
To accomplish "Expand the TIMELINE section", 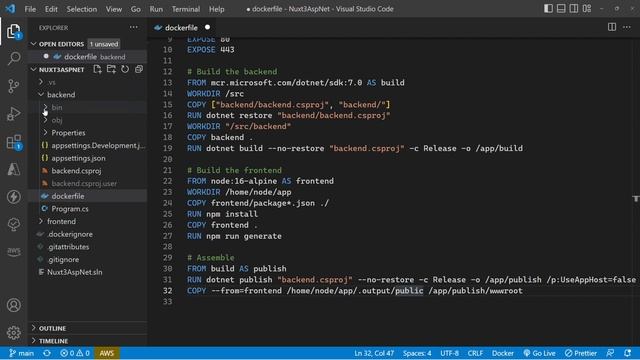I will [33, 341].
